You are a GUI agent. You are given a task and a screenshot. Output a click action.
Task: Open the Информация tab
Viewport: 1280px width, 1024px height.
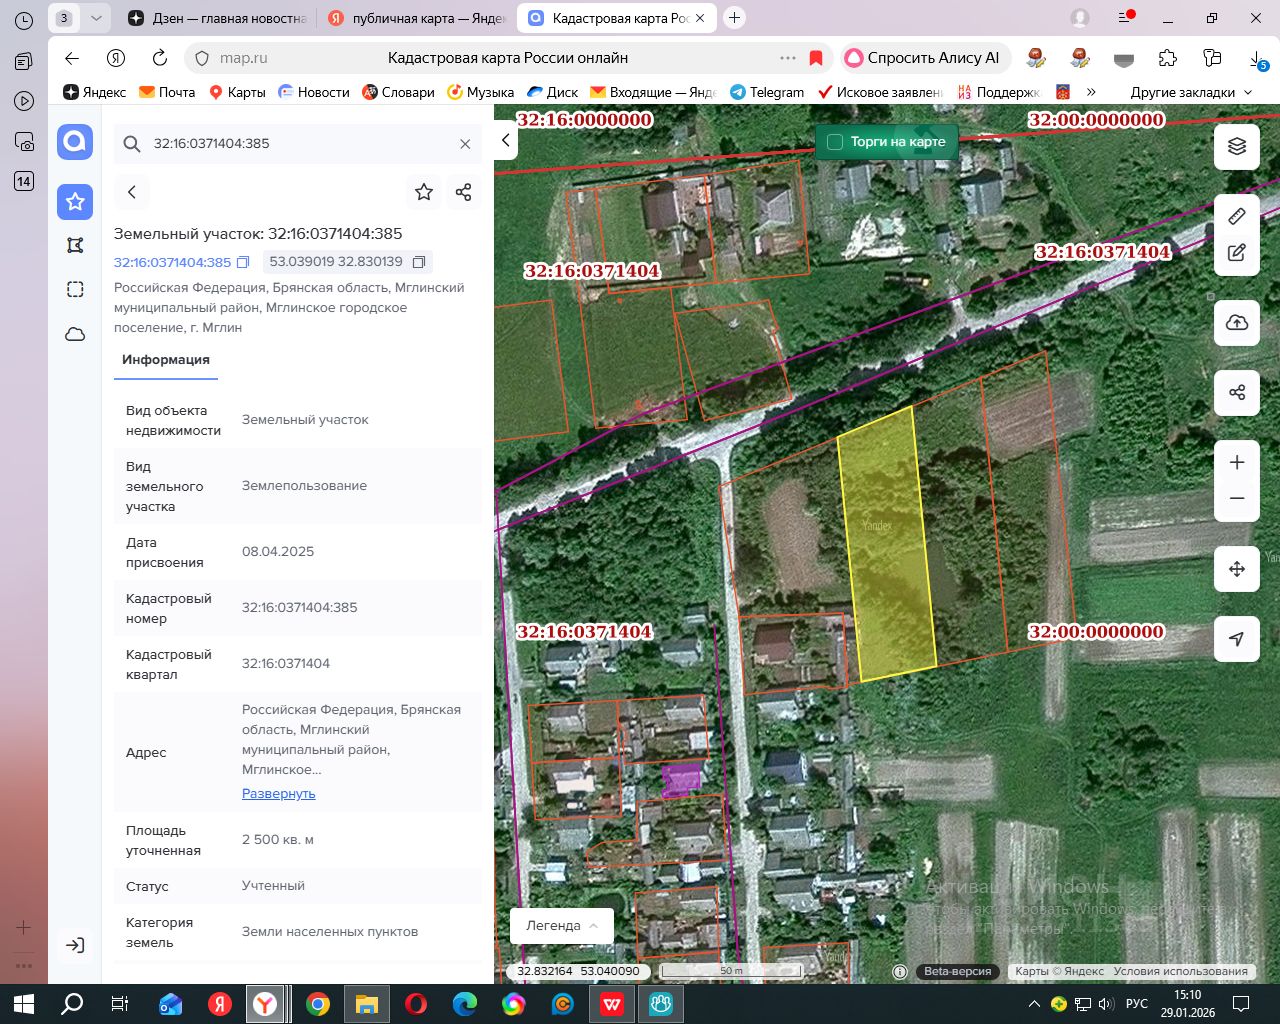166,360
